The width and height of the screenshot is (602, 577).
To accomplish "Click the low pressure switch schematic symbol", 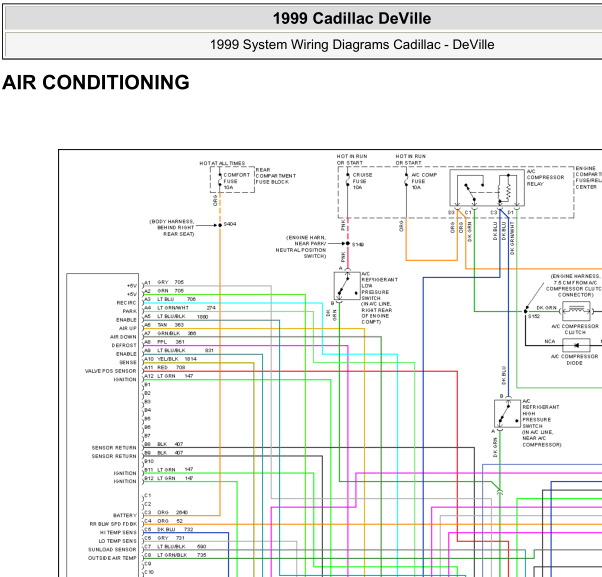I will [x=347, y=286].
